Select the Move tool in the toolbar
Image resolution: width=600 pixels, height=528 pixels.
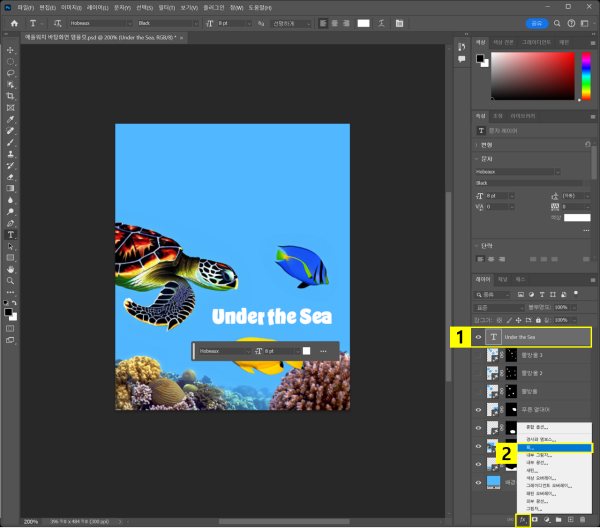pyautogui.click(x=10, y=49)
